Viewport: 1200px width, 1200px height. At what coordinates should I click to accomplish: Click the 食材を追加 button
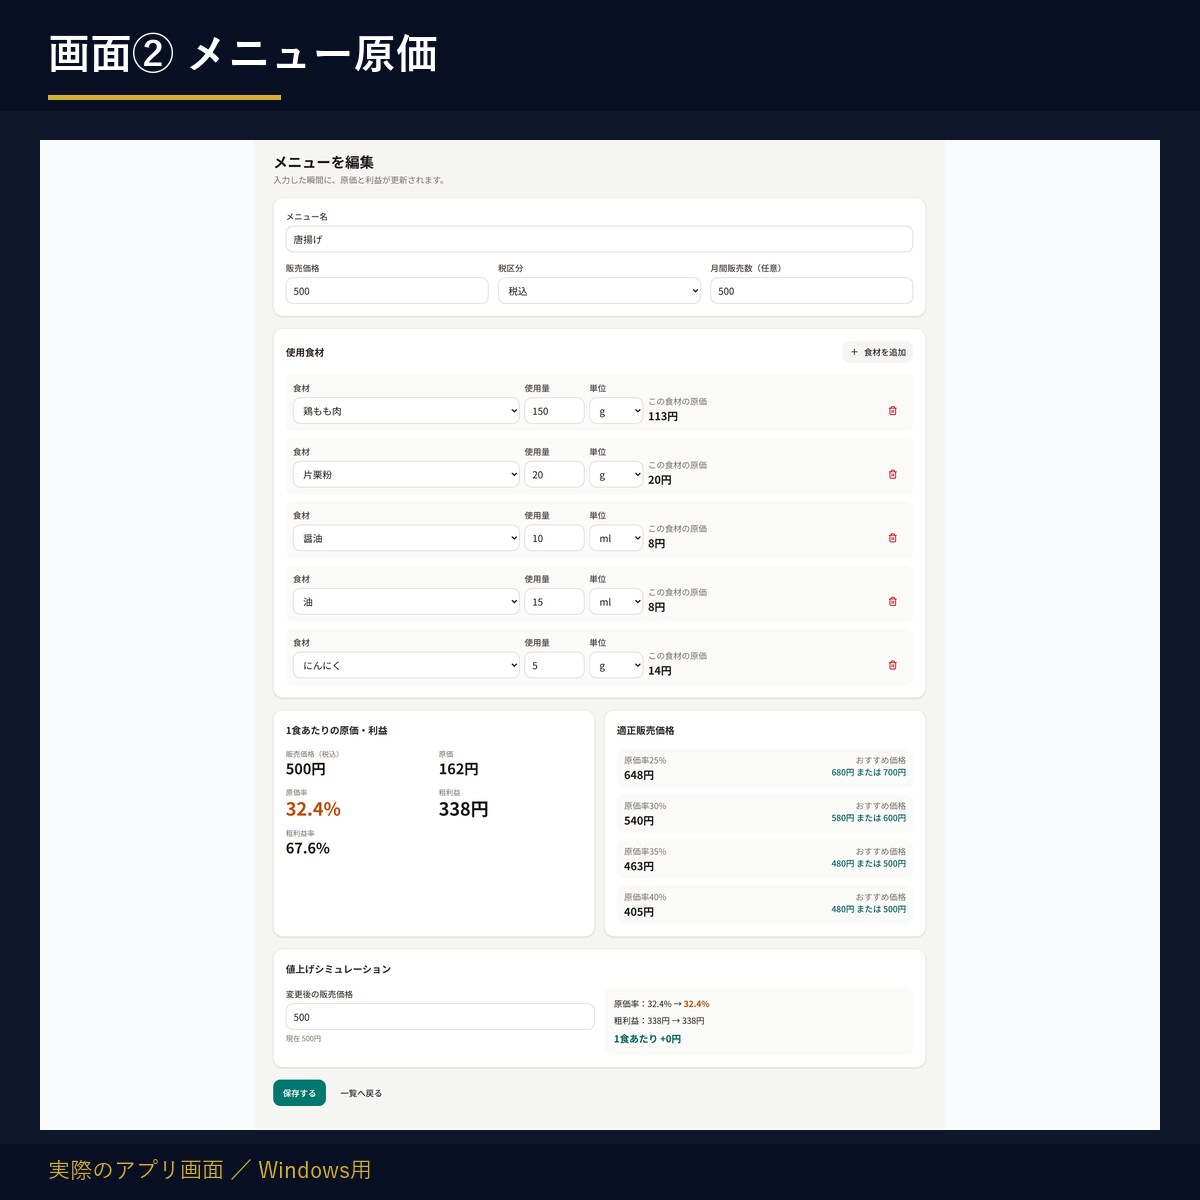tap(877, 352)
